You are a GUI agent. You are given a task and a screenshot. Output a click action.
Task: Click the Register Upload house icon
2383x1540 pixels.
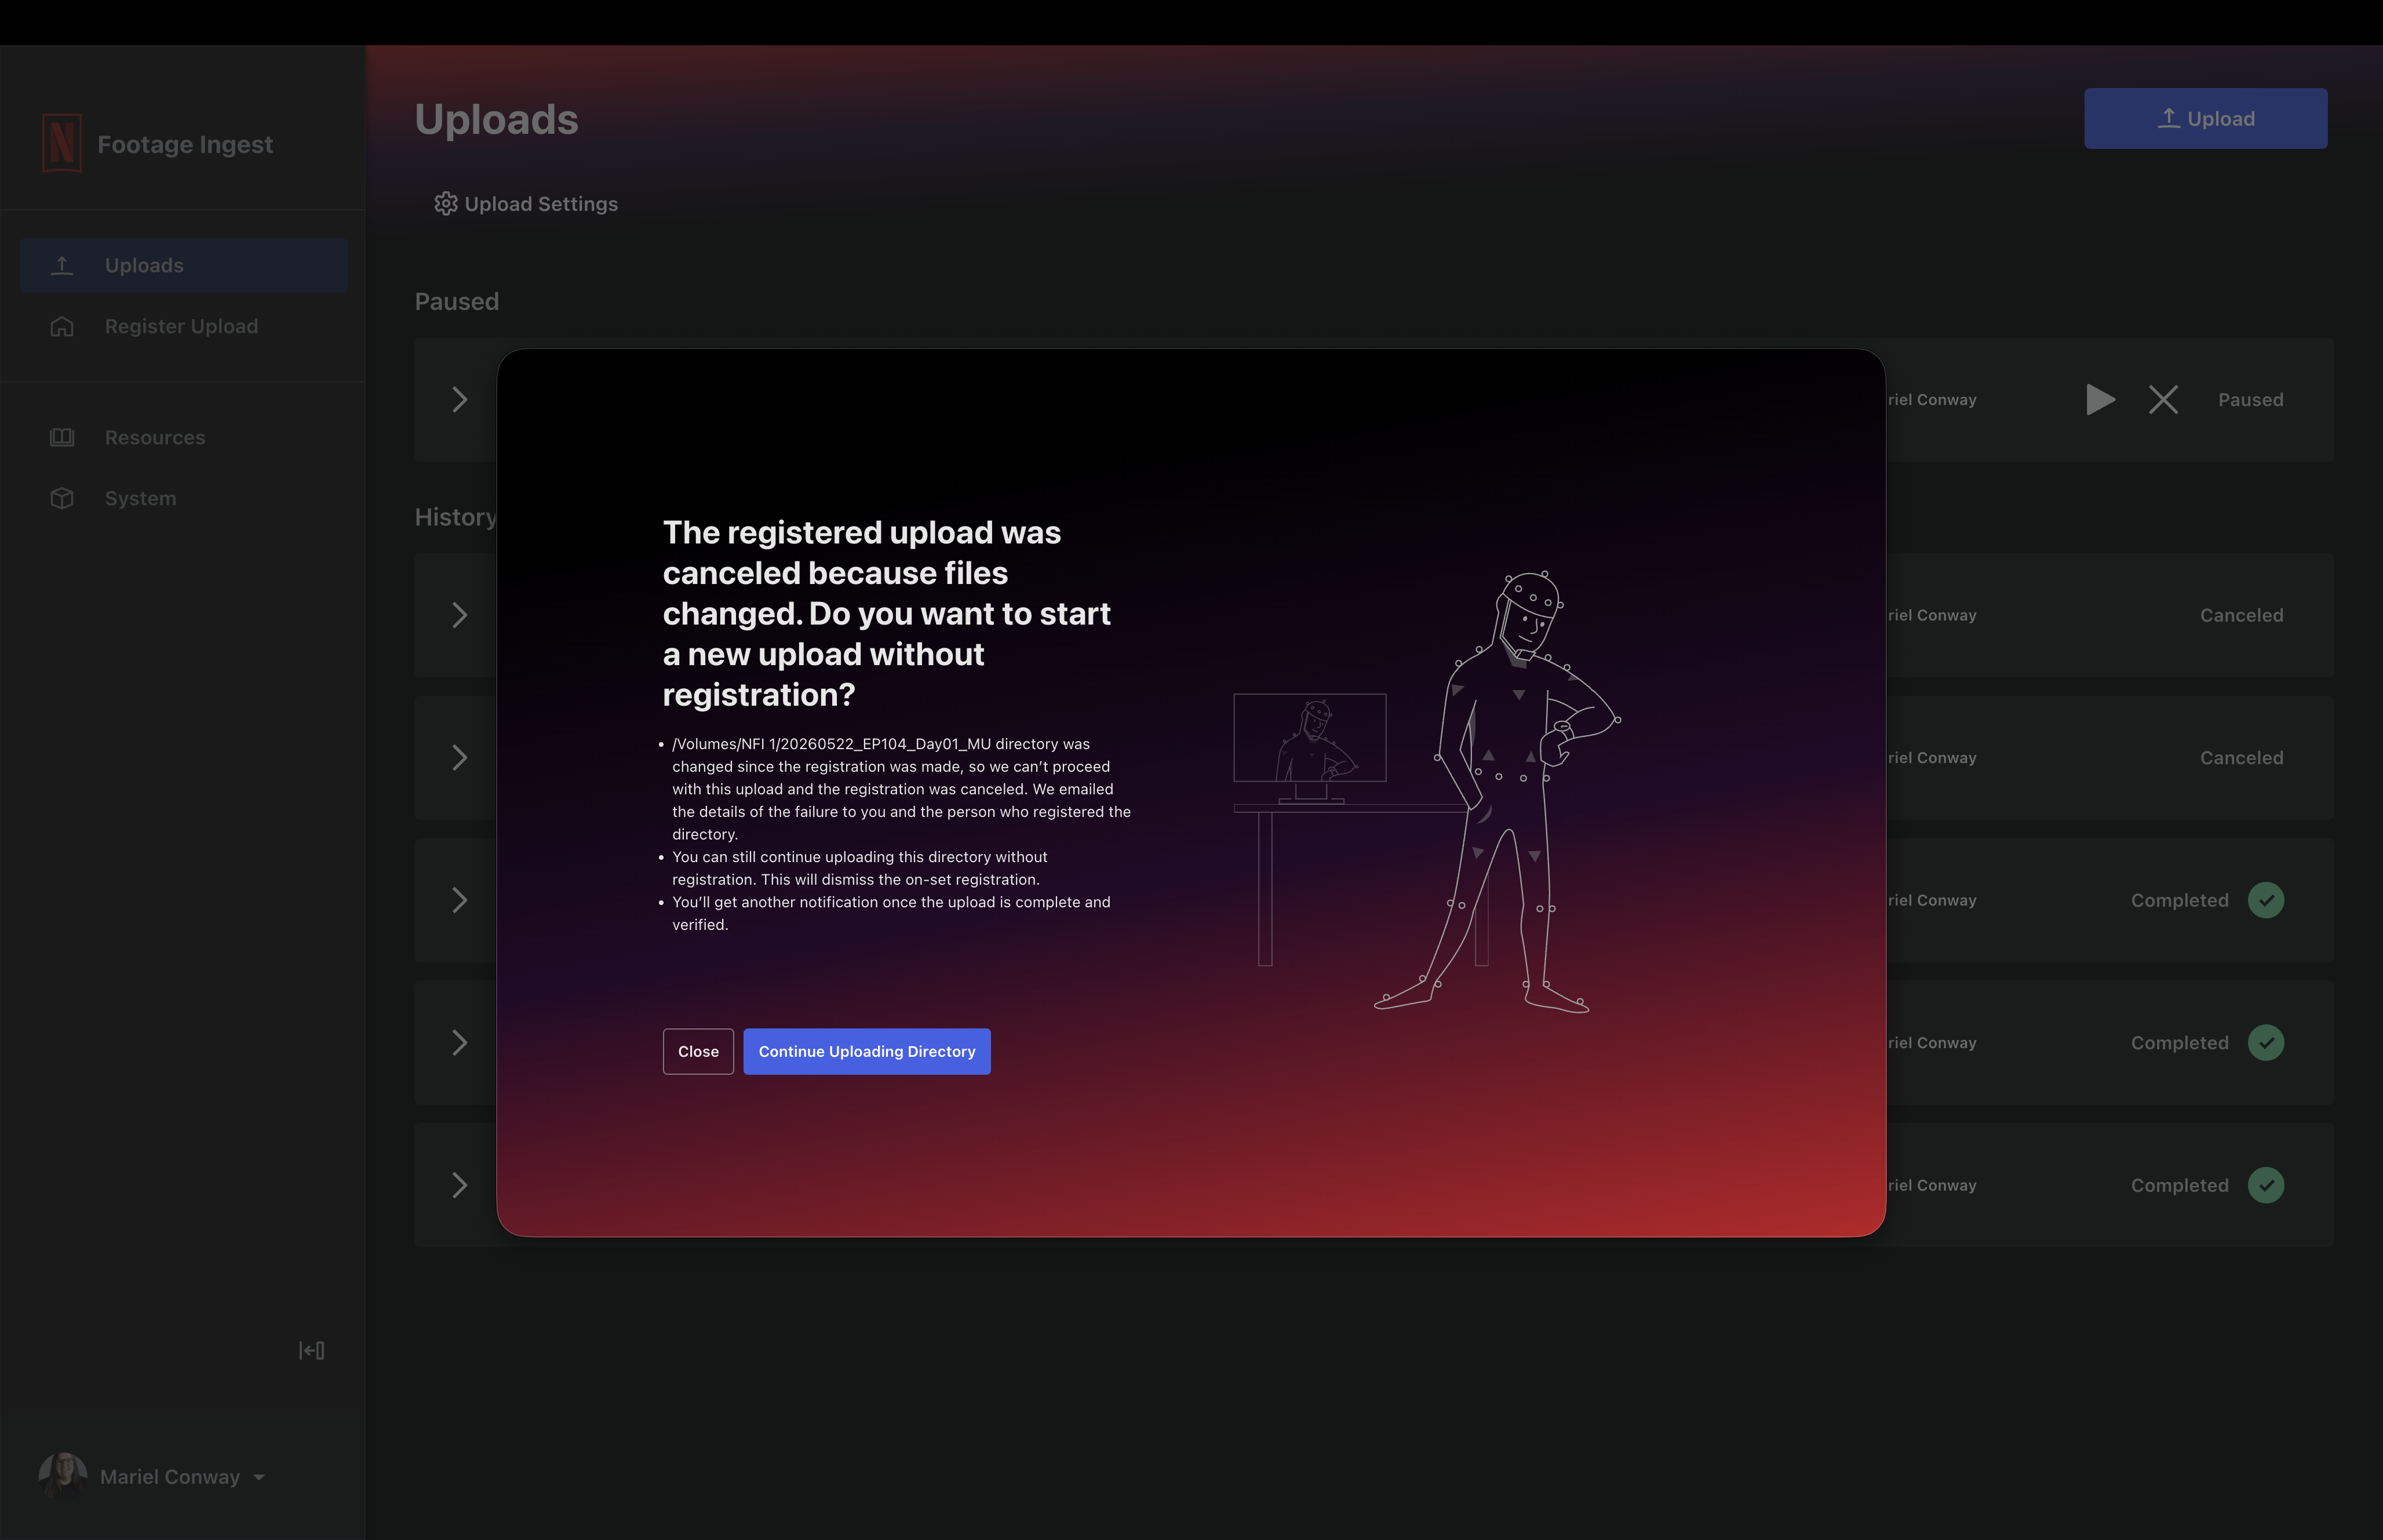(62, 326)
